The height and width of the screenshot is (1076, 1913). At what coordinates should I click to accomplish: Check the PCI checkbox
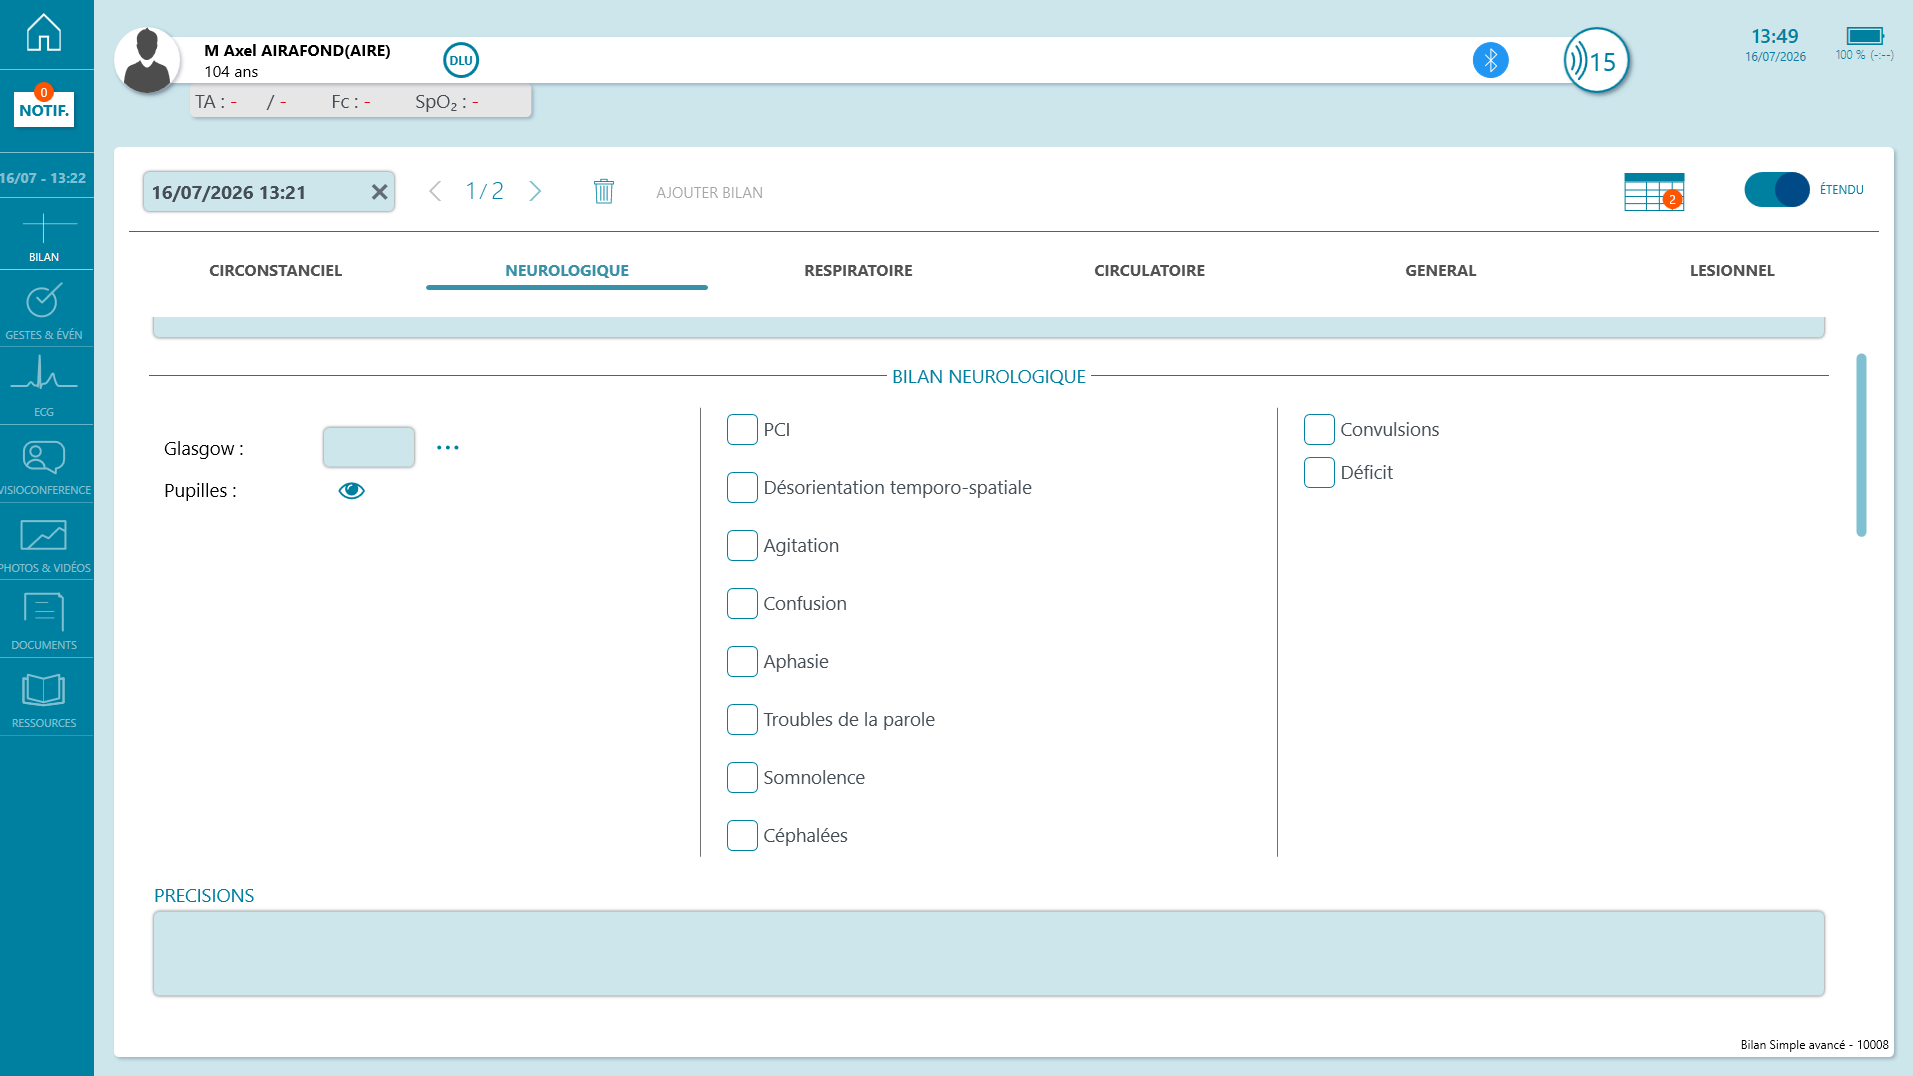[x=742, y=429]
